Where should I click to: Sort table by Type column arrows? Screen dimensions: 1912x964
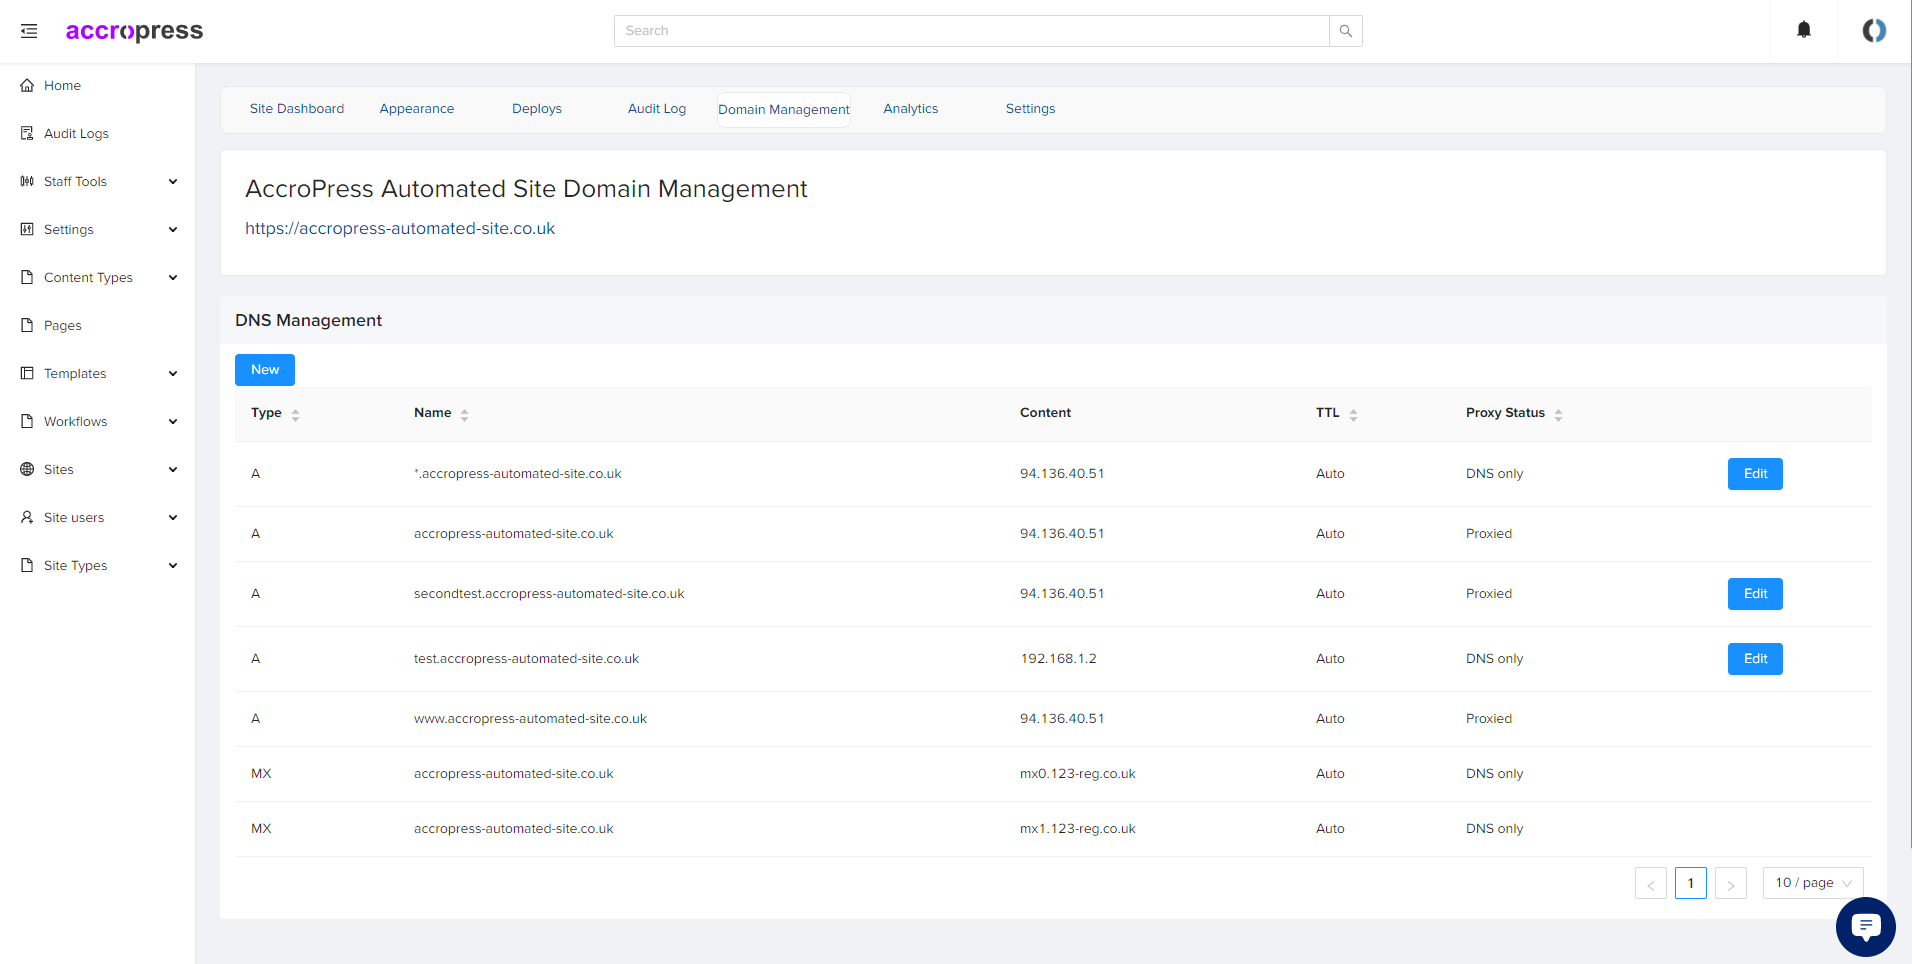tap(295, 414)
